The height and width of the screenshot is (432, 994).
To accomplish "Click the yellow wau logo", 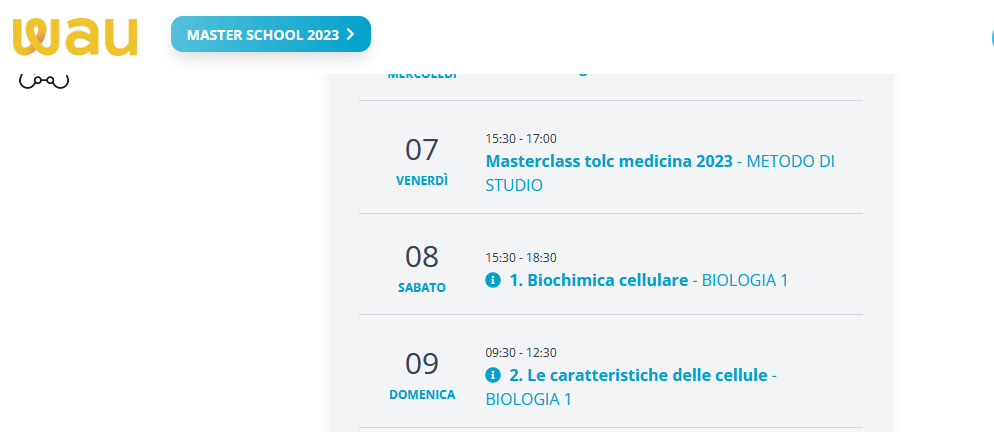I will pyautogui.click(x=75, y=36).
